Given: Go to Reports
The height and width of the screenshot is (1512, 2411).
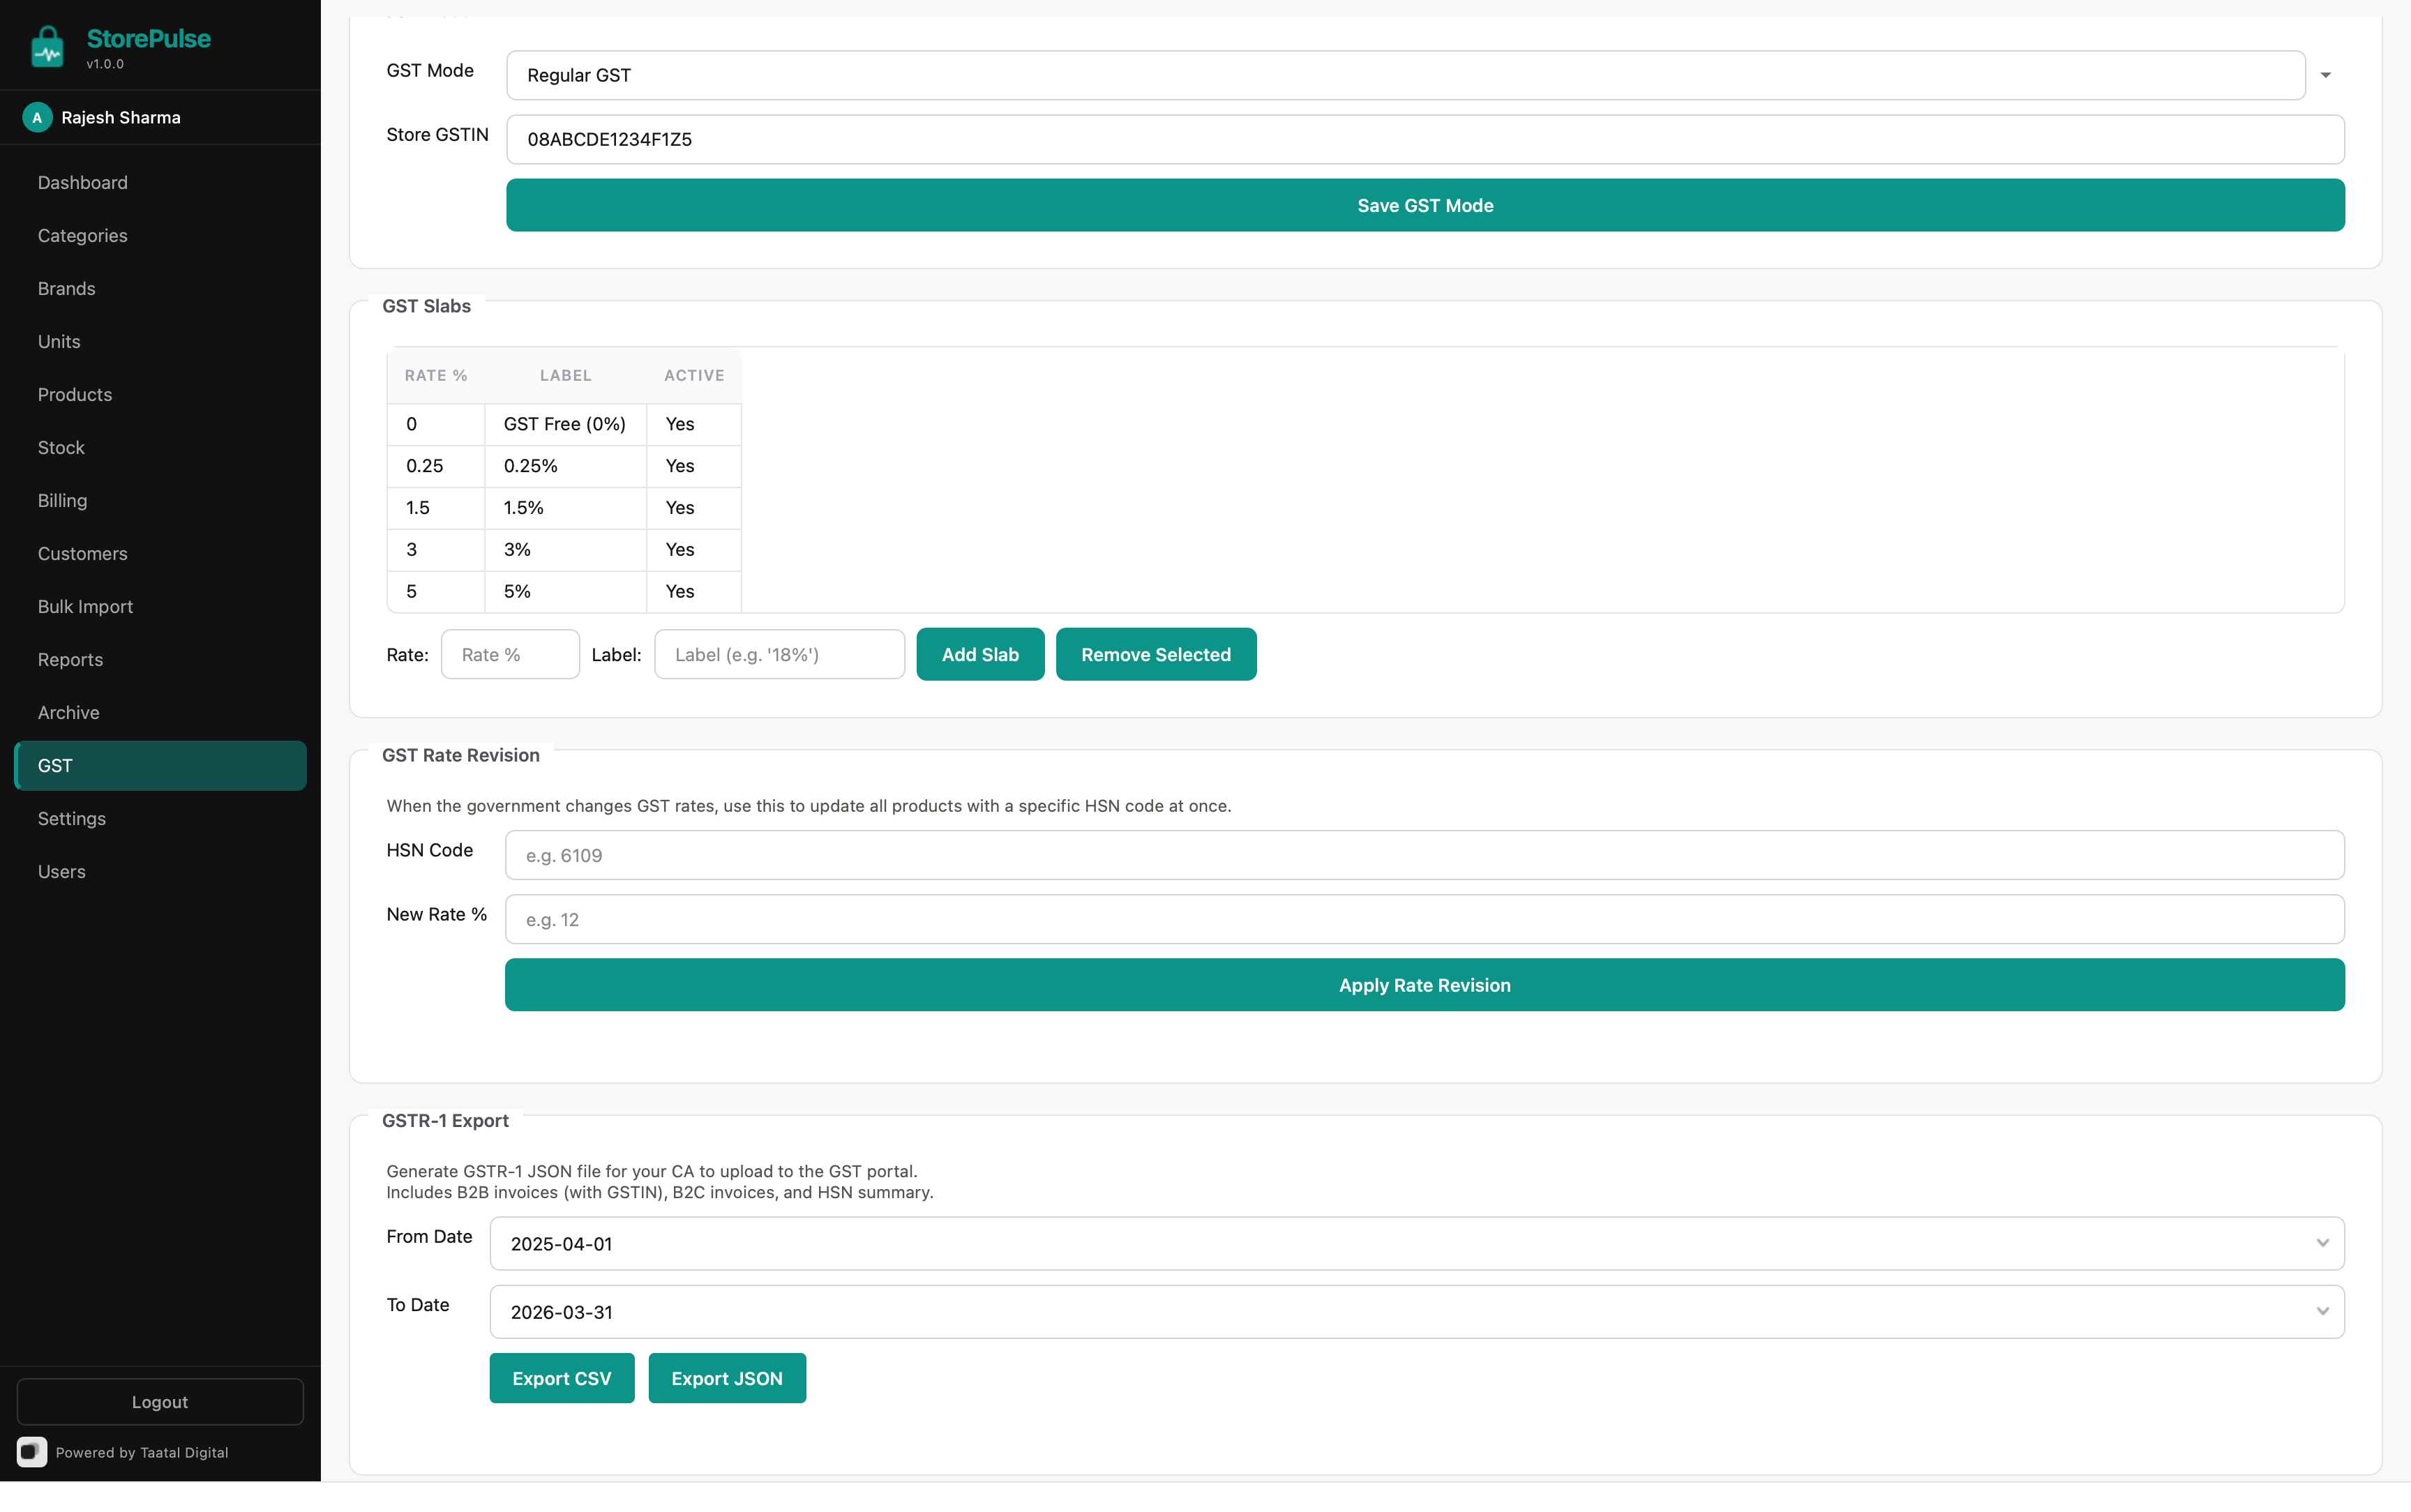Looking at the screenshot, I should pyautogui.click(x=160, y=659).
